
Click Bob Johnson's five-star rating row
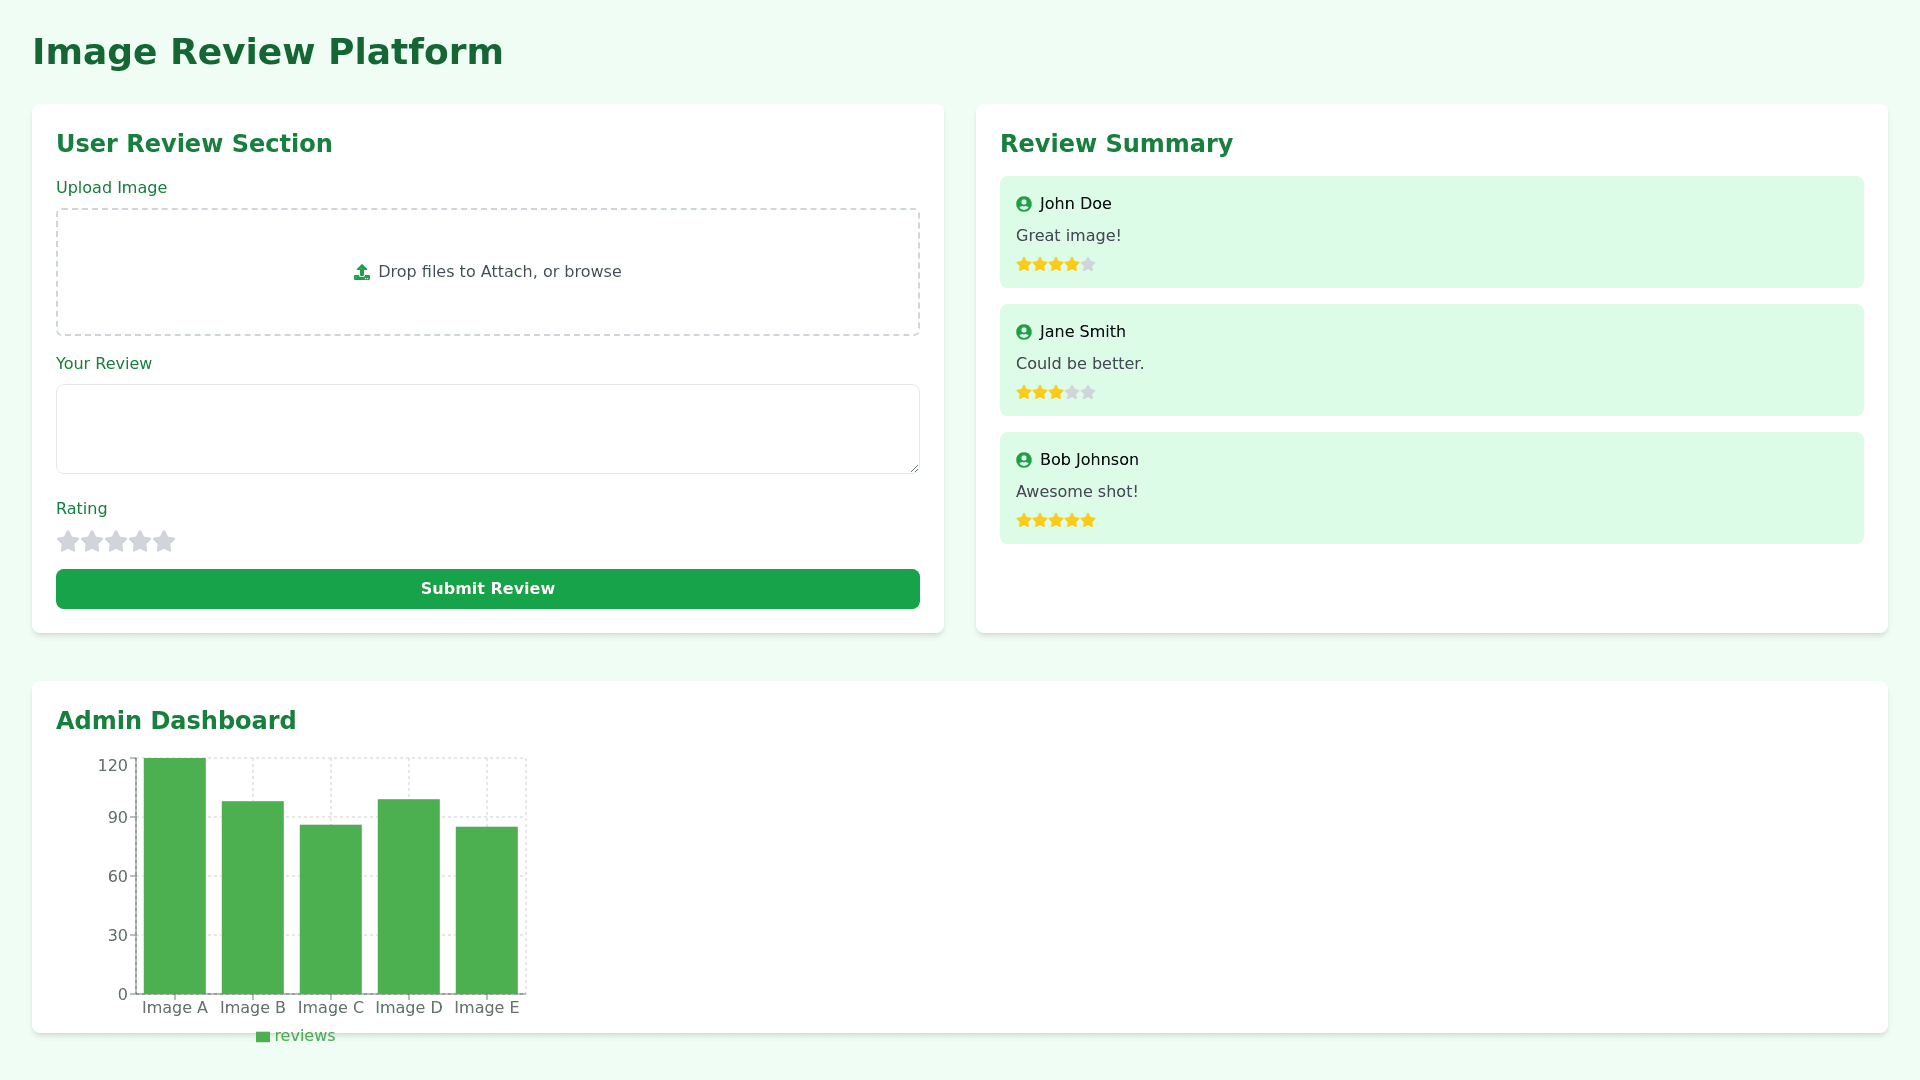(1056, 520)
